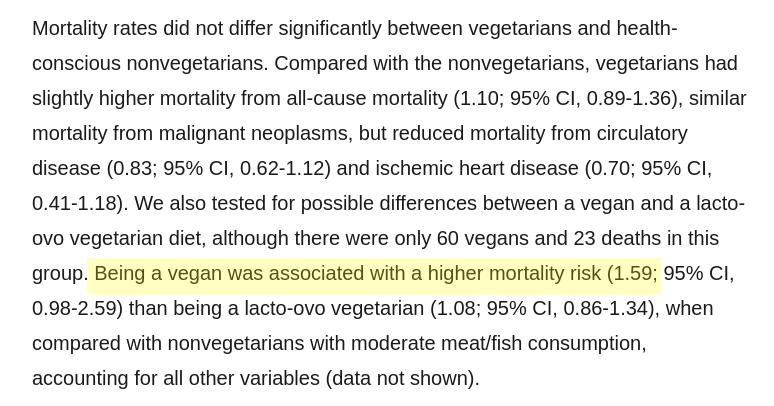Viewport: 774px width, 406px height.
Task: Click the phrase "meat/fish"
Action: 486,344
